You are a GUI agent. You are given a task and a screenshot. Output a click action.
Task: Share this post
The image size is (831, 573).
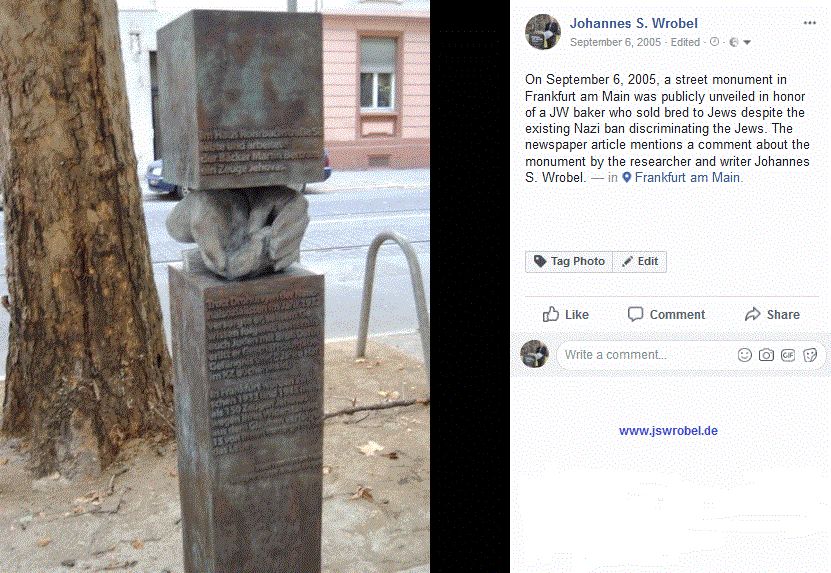click(x=772, y=314)
